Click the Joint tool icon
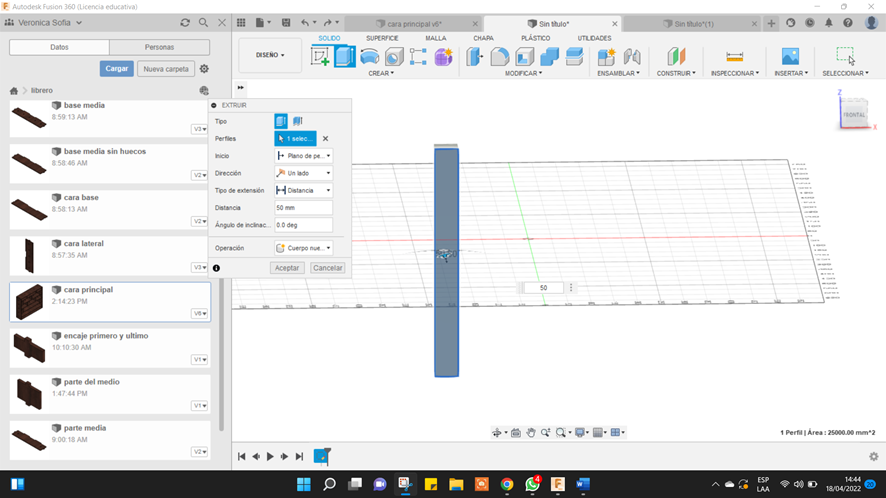 (632, 57)
